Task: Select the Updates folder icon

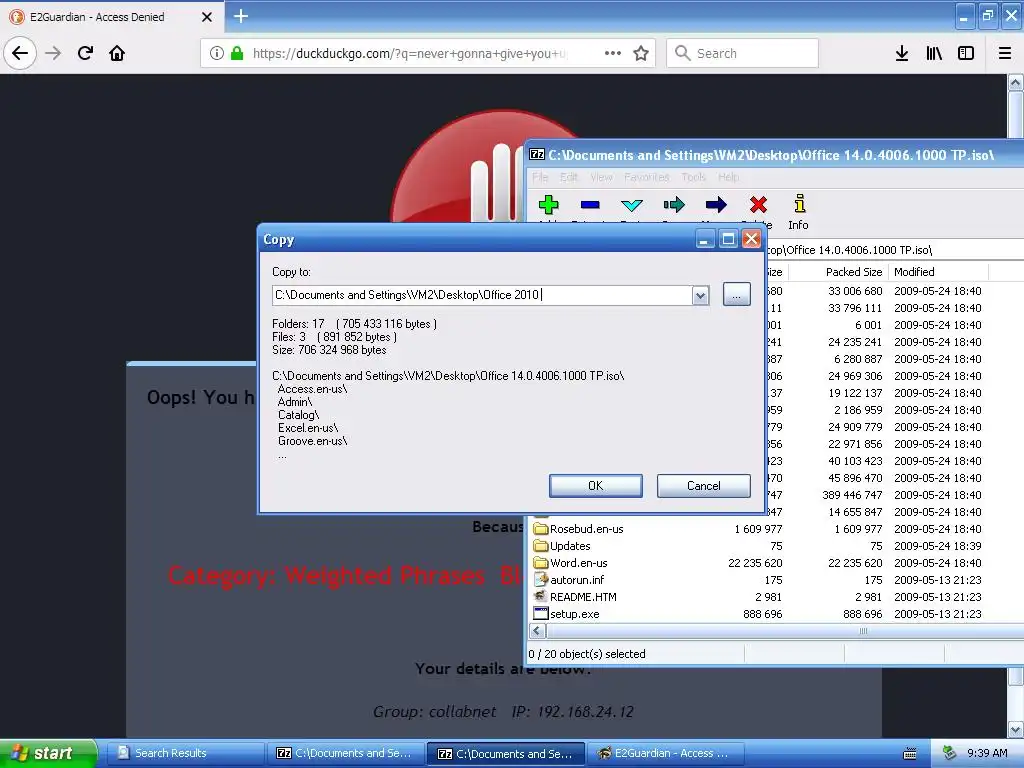Action: (x=541, y=545)
